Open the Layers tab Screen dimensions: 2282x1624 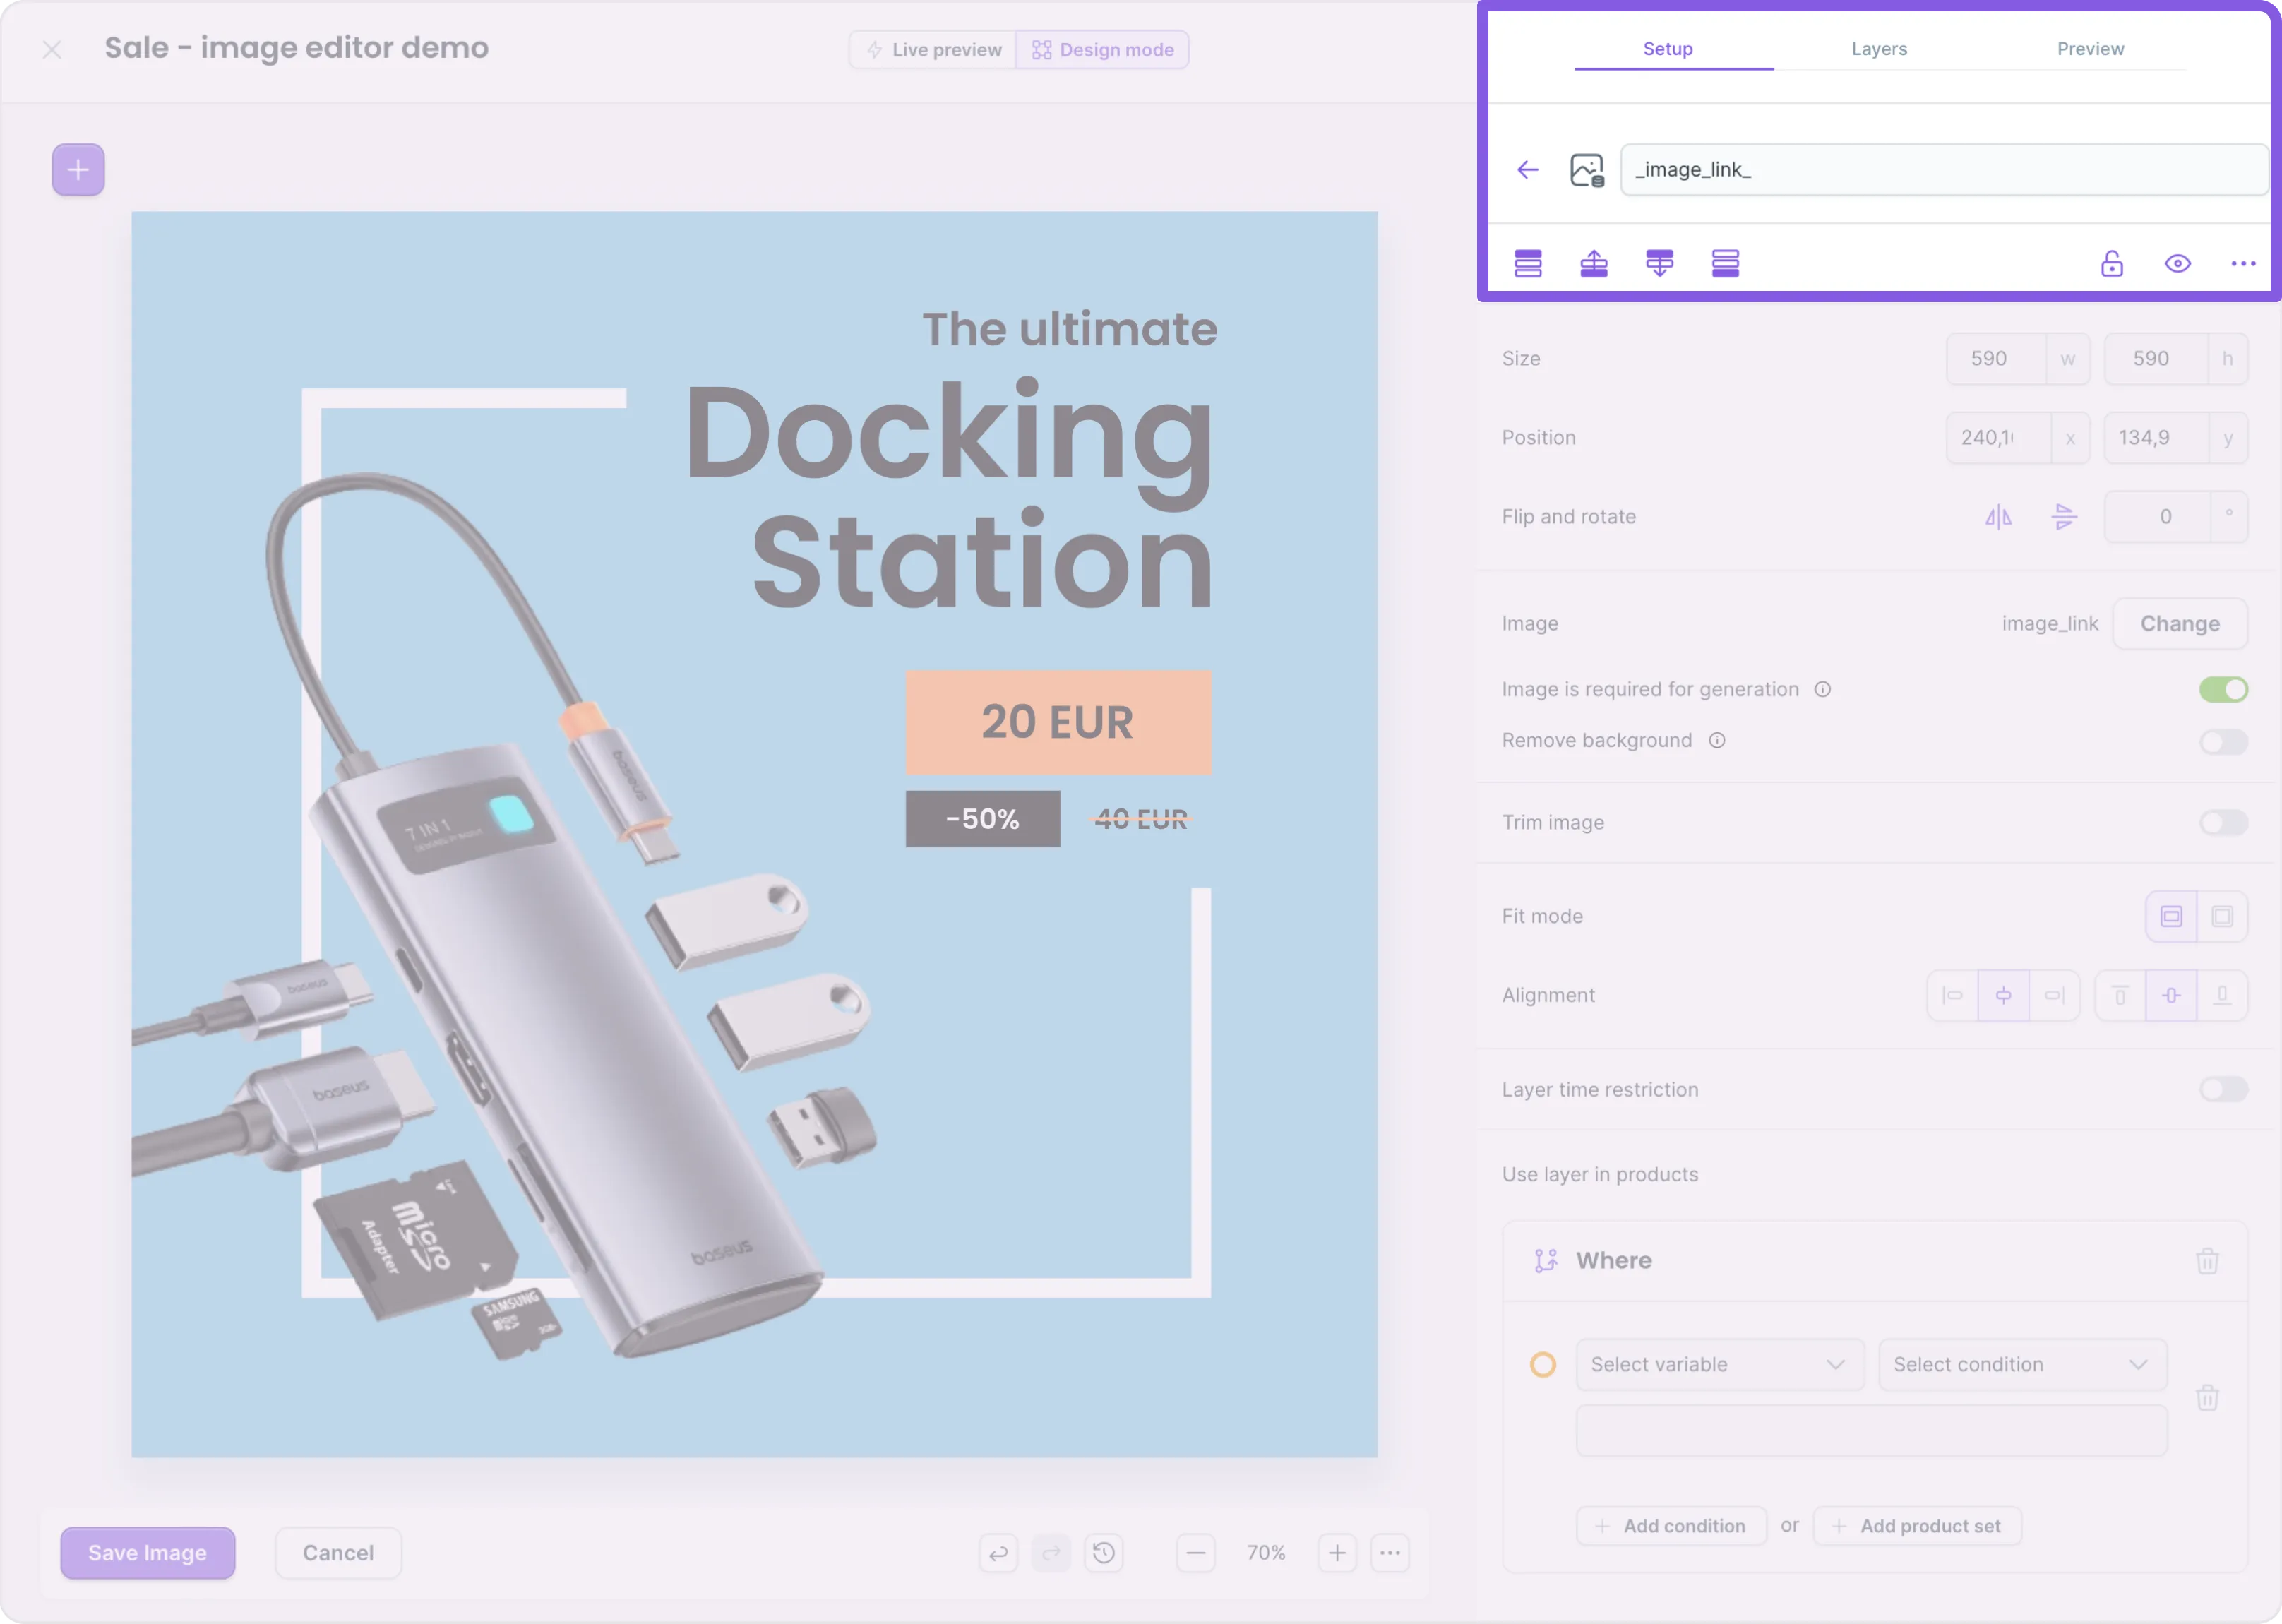[1879, 49]
